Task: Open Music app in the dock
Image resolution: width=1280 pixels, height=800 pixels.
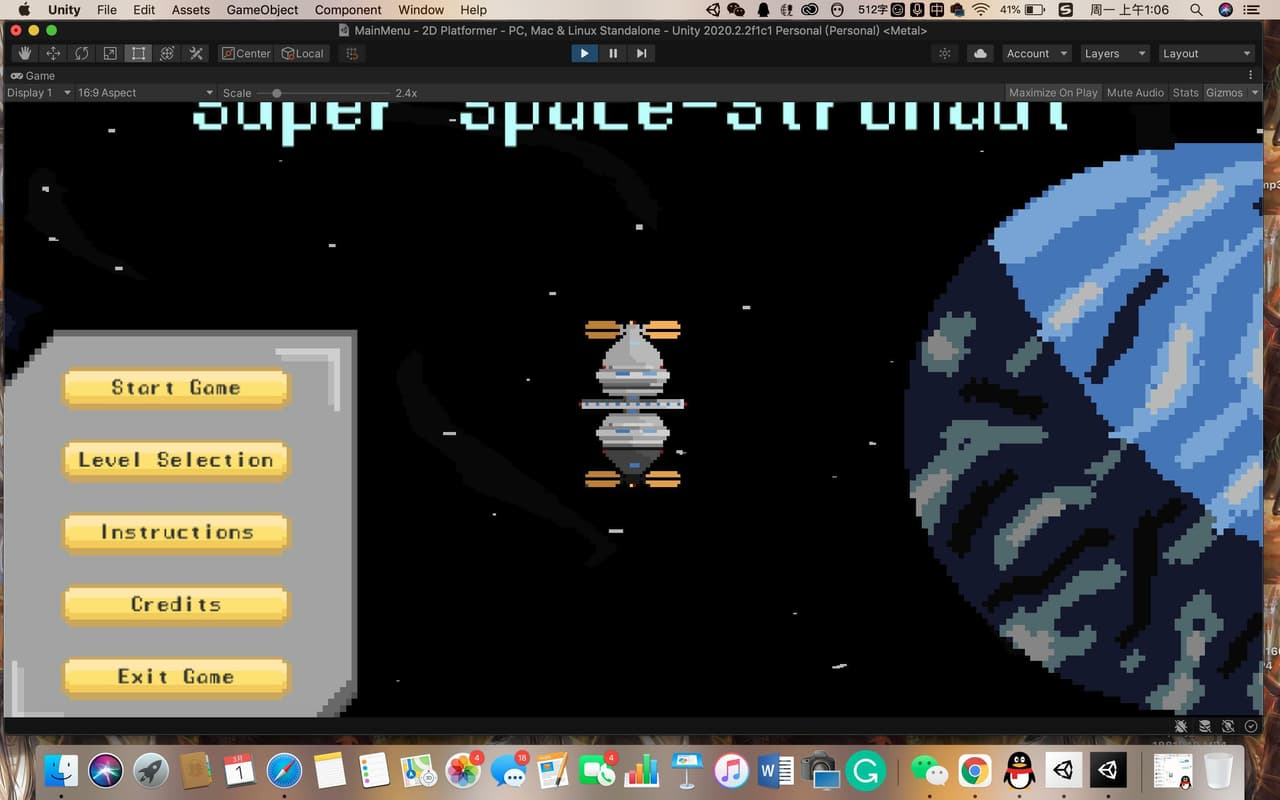Action: coord(733,770)
